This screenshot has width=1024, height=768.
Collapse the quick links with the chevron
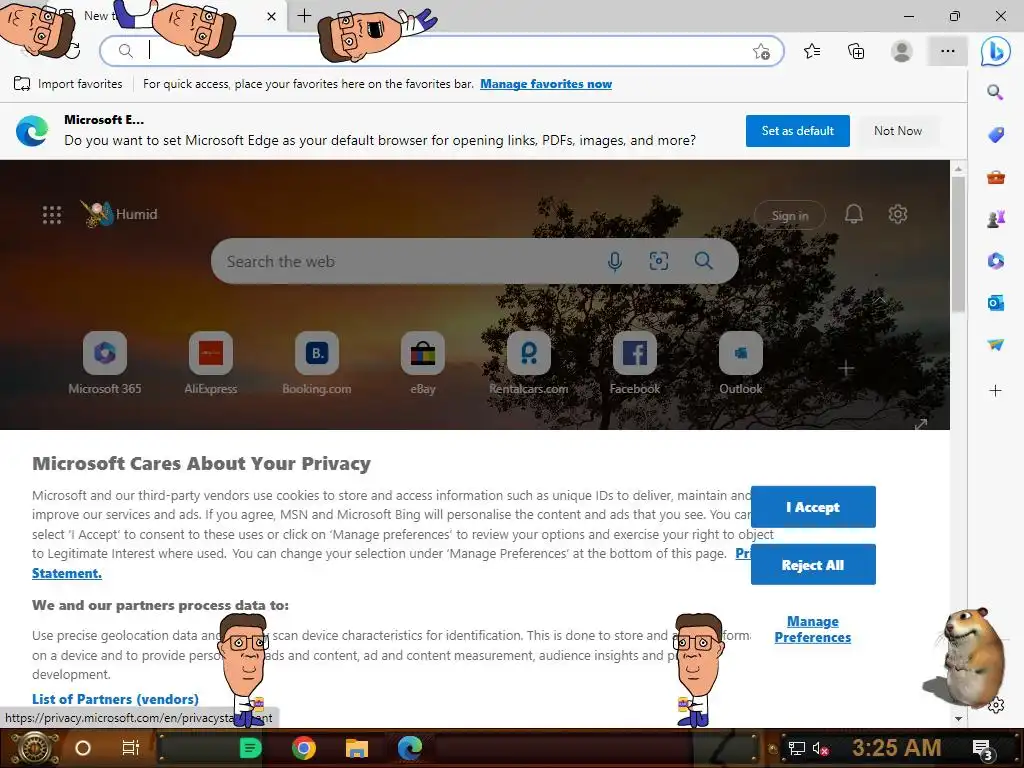click(880, 300)
